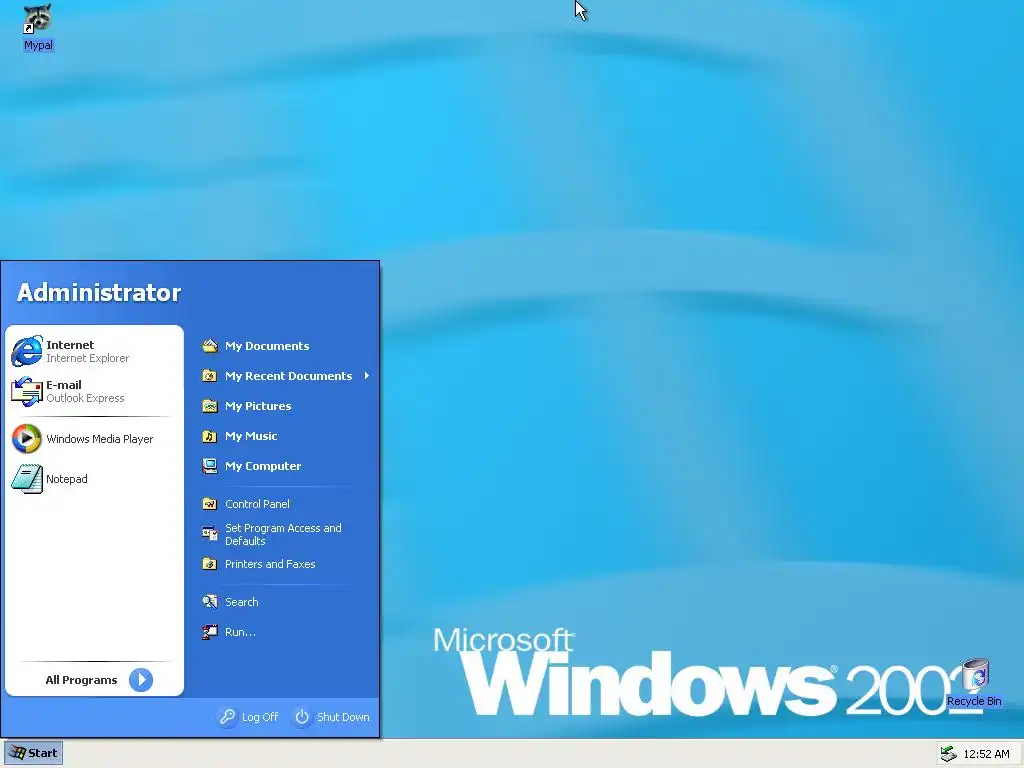Launch Internet Explorer from the pinned list
The width and height of the screenshot is (1024, 768).
(x=27, y=351)
